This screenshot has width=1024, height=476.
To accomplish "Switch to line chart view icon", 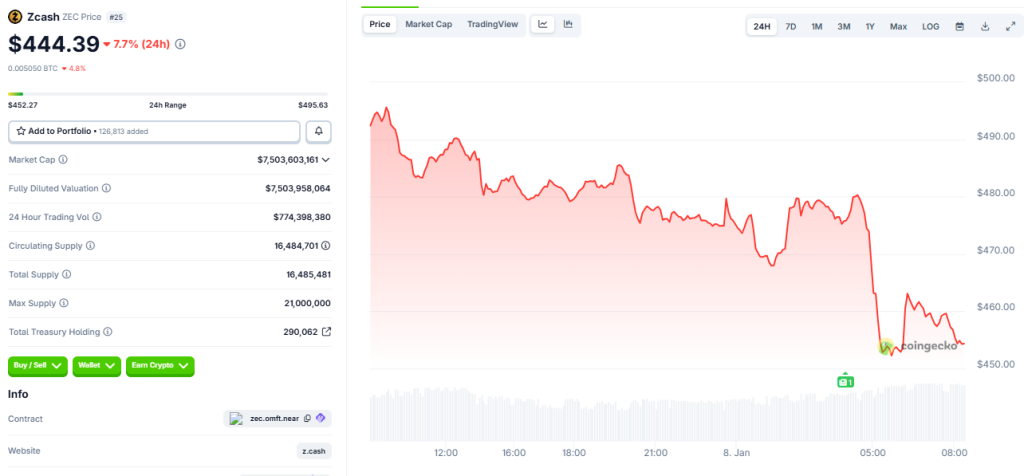I will pyautogui.click(x=543, y=24).
